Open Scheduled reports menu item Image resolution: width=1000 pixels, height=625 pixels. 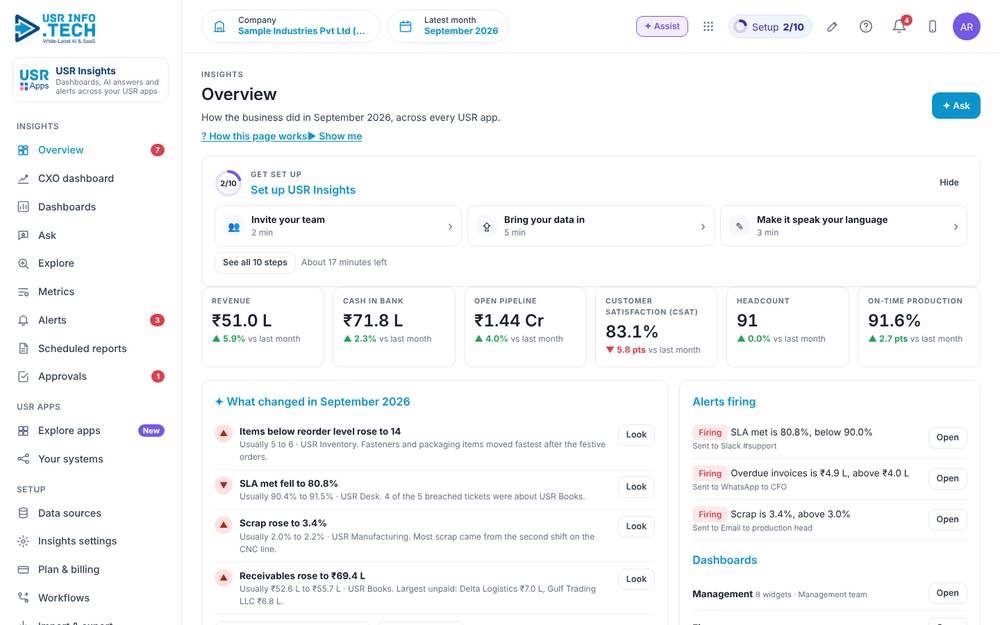91,348
